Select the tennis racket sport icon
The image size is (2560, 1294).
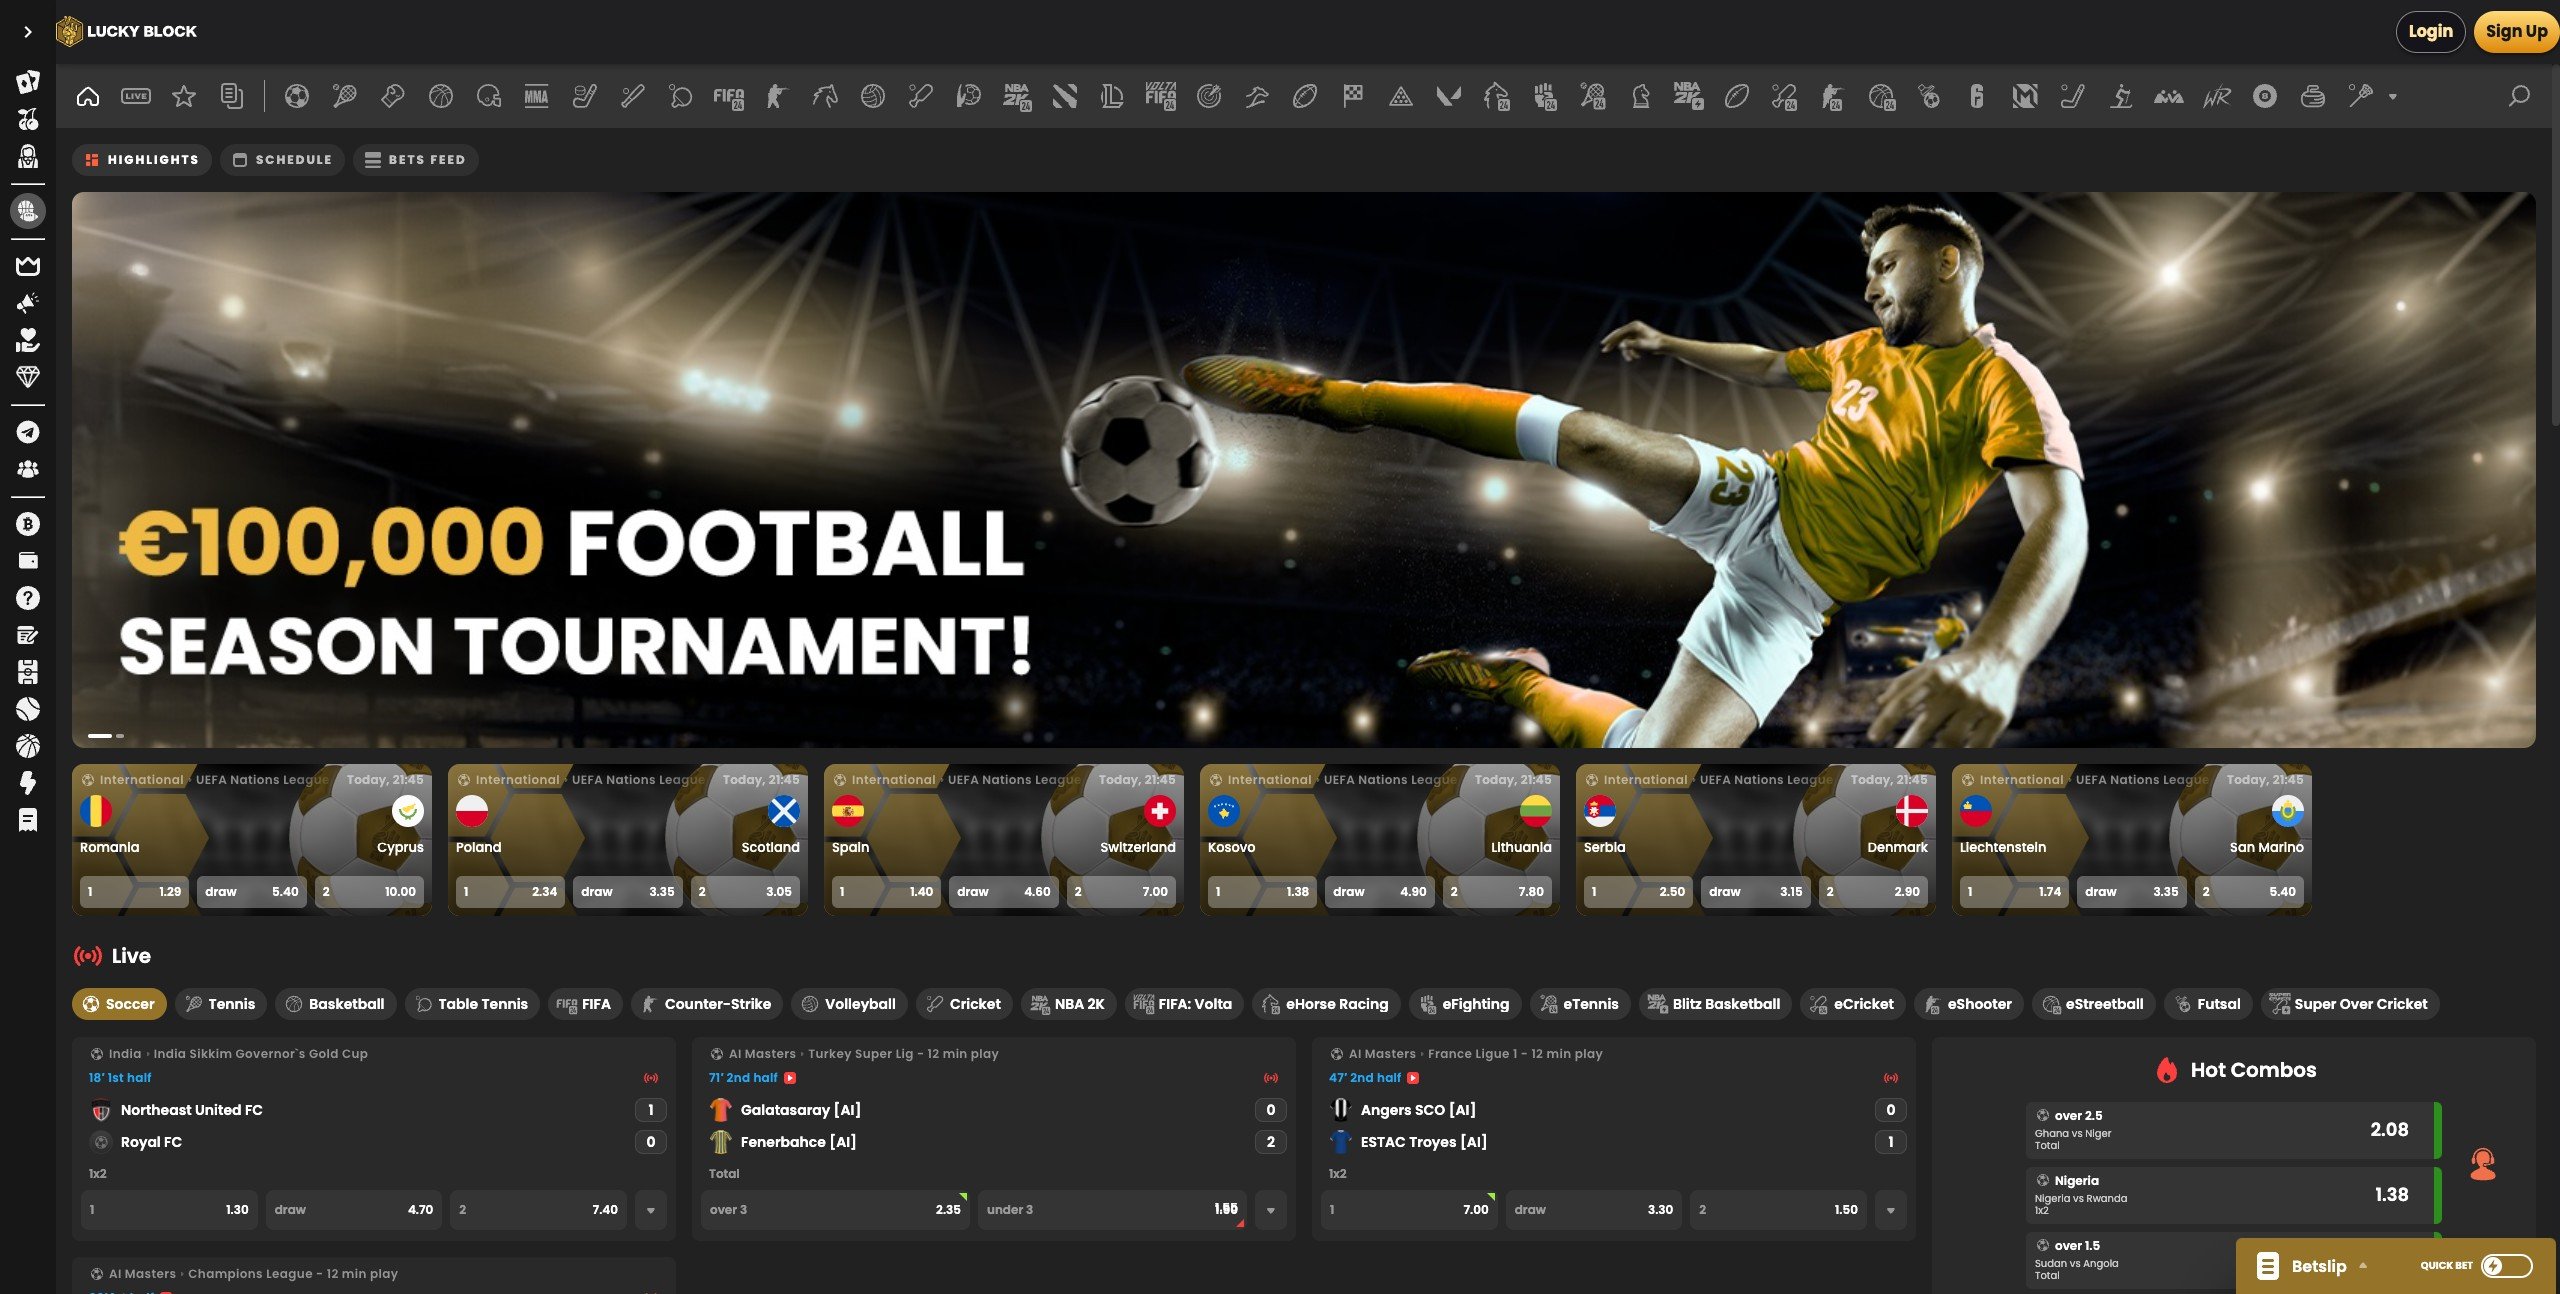[345, 96]
